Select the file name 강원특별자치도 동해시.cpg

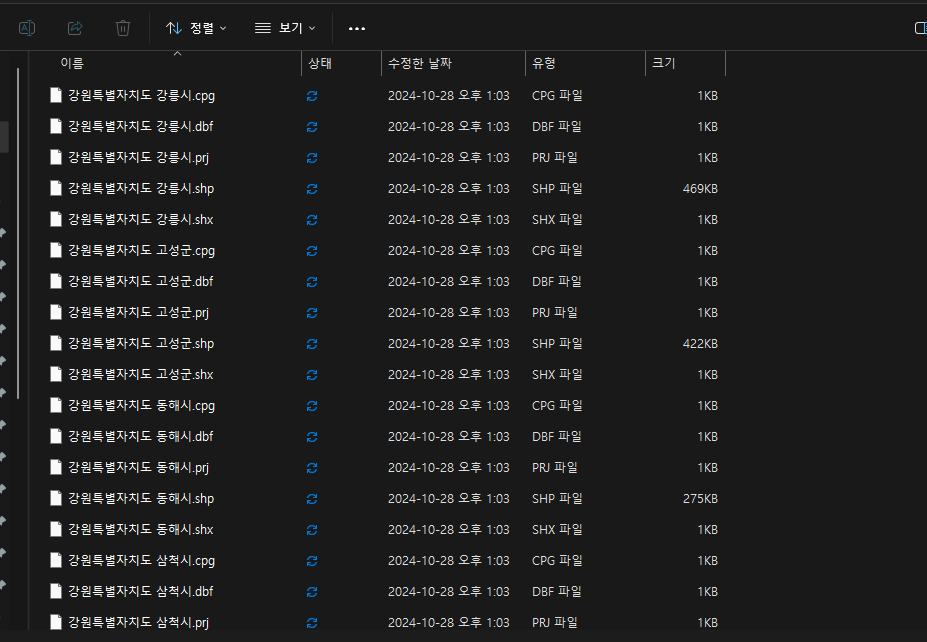pyautogui.click(x=141, y=406)
